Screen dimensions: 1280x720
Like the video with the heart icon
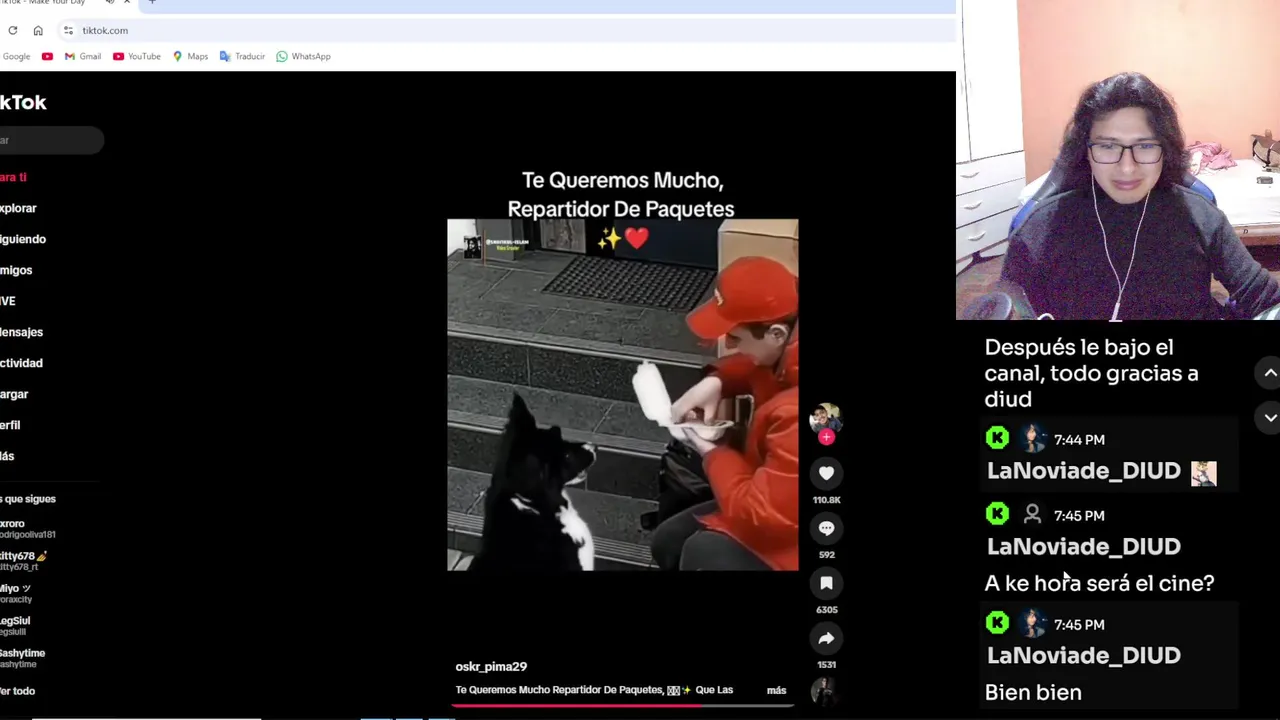point(826,473)
